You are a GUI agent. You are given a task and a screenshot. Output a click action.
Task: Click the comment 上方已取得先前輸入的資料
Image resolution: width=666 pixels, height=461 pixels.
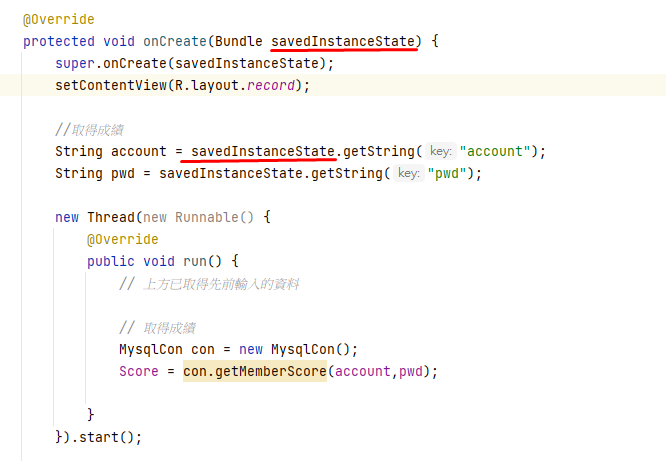click(209, 284)
